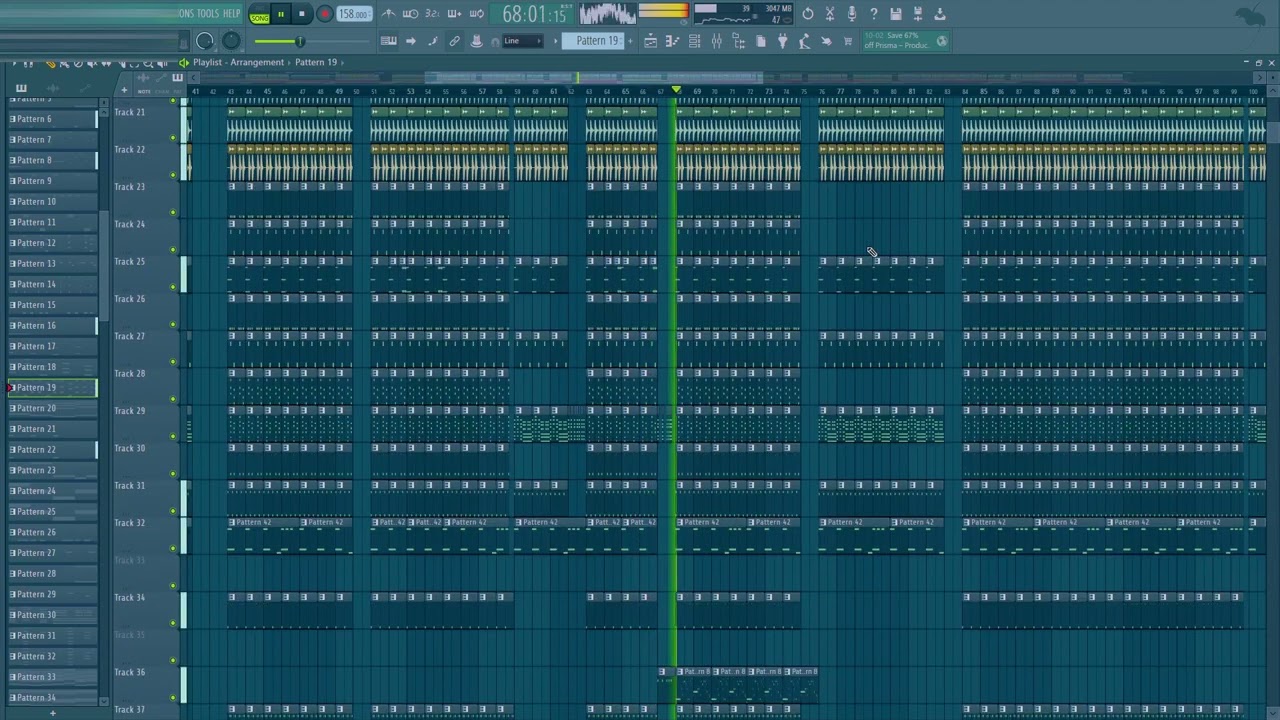Pause playback with the pause button
This screenshot has height=720, width=1280.
coord(281,14)
